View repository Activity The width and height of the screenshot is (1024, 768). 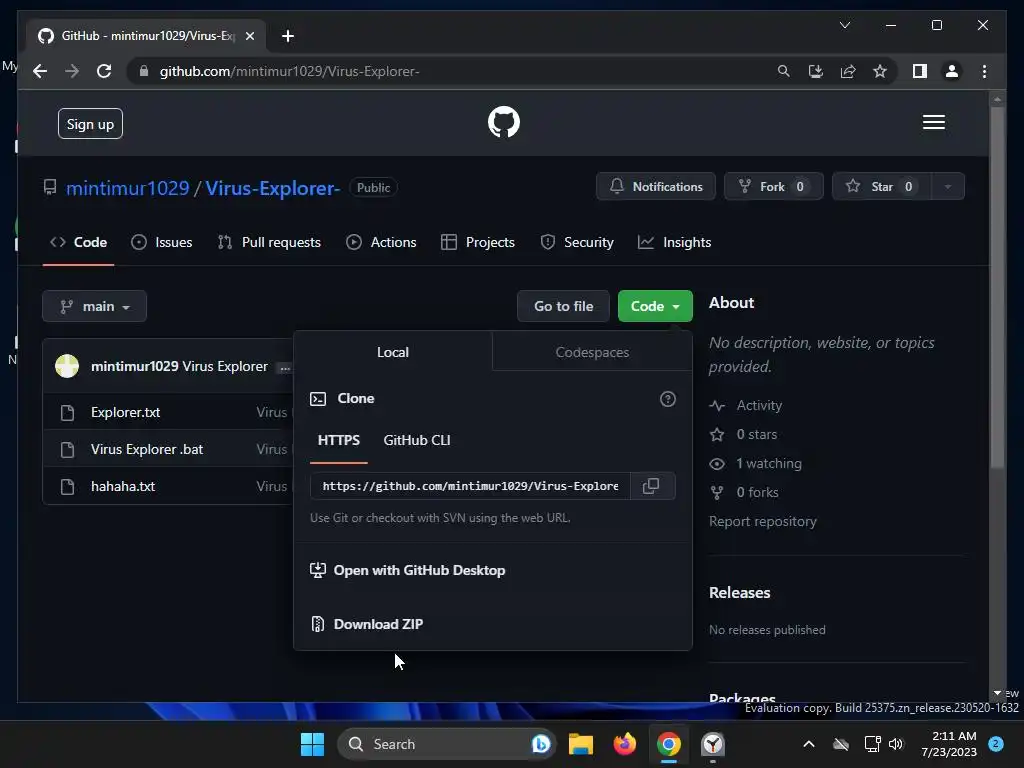pos(746,406)
